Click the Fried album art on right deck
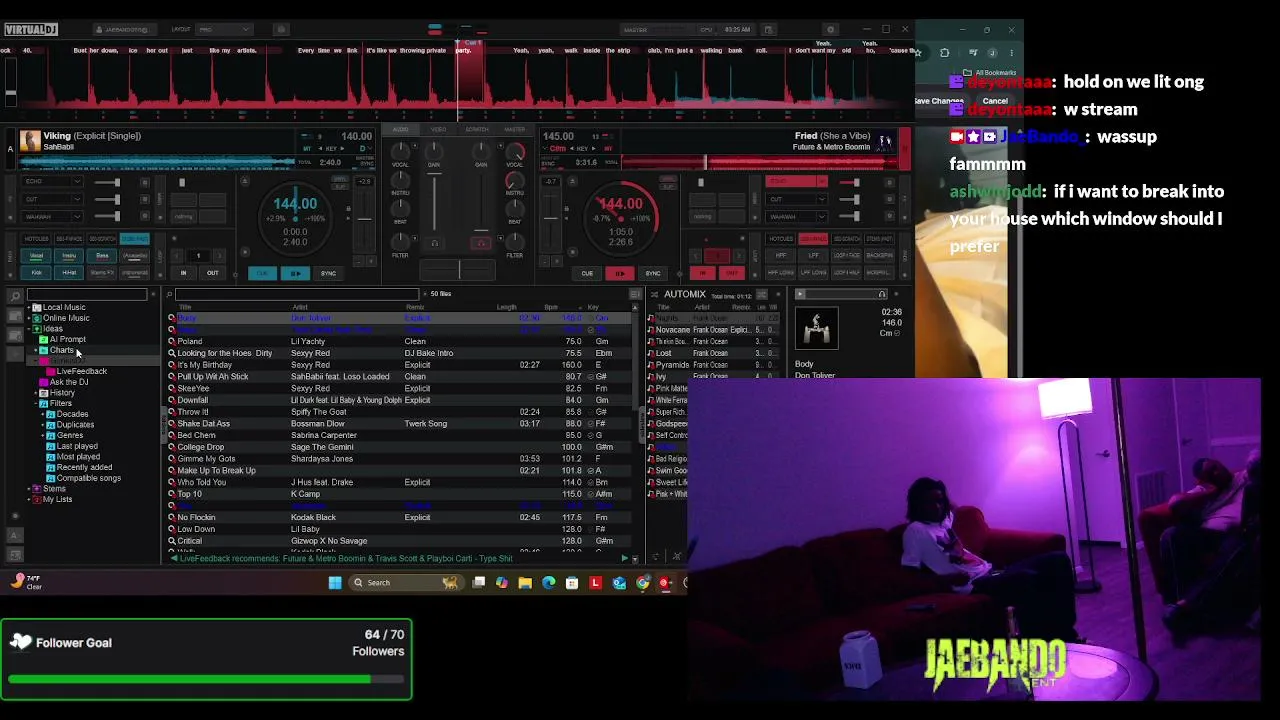 (x=885, y=141)
